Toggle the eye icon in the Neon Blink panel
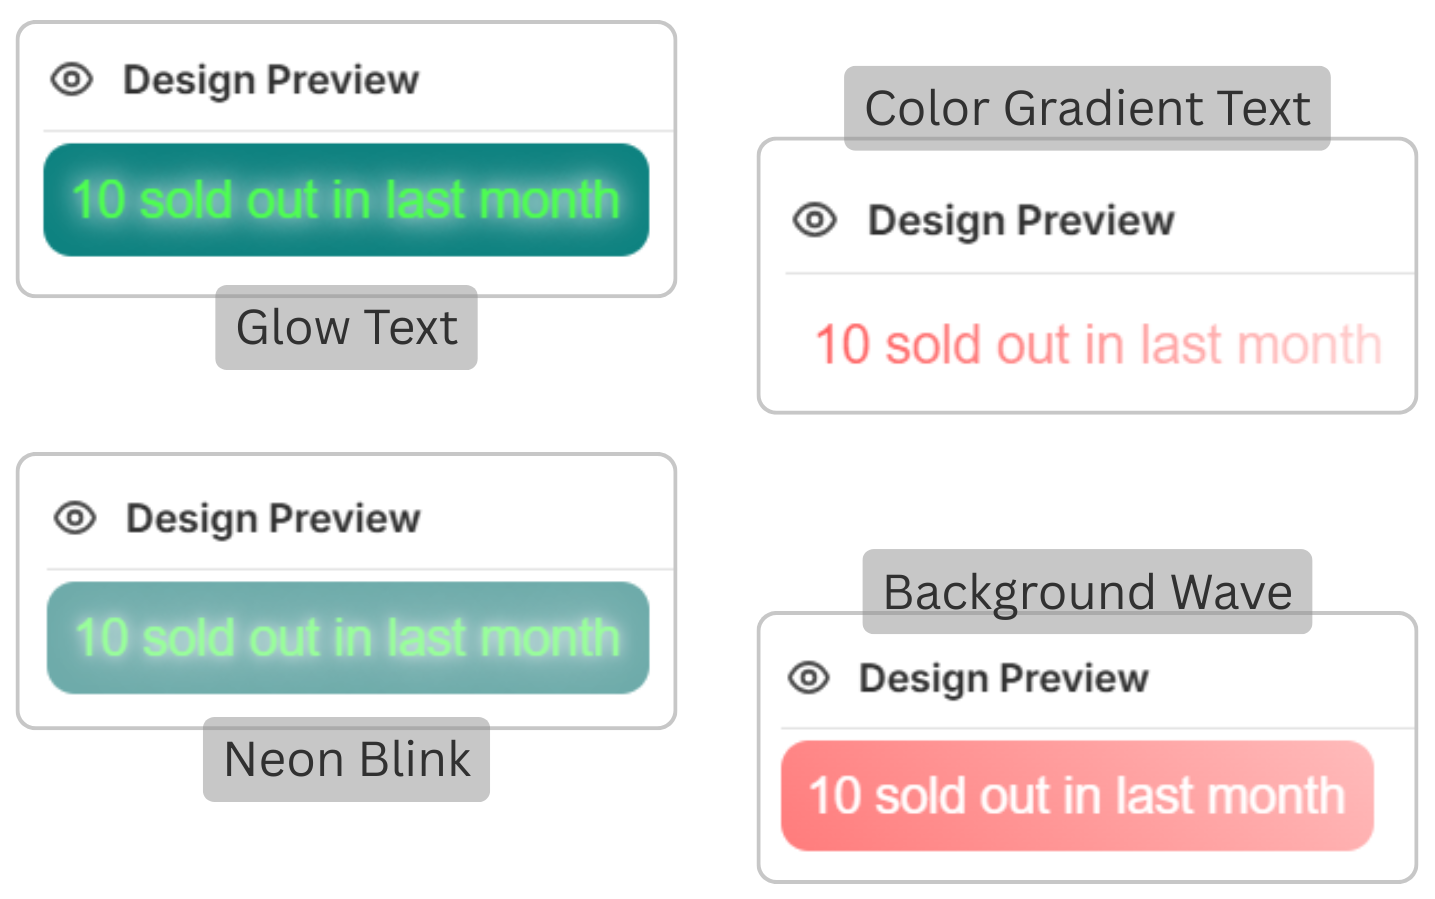Viewport: 1435px width, 899px height. click(x=75, y=518)
